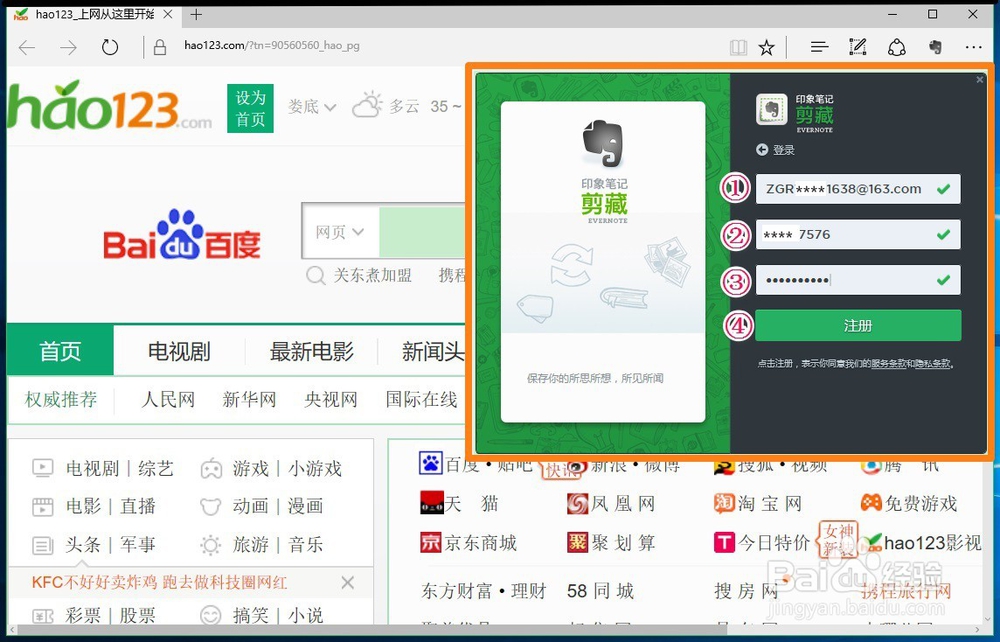Click the TV icon beside 电视剧
Screen dimensions: 1000x642
43,469
